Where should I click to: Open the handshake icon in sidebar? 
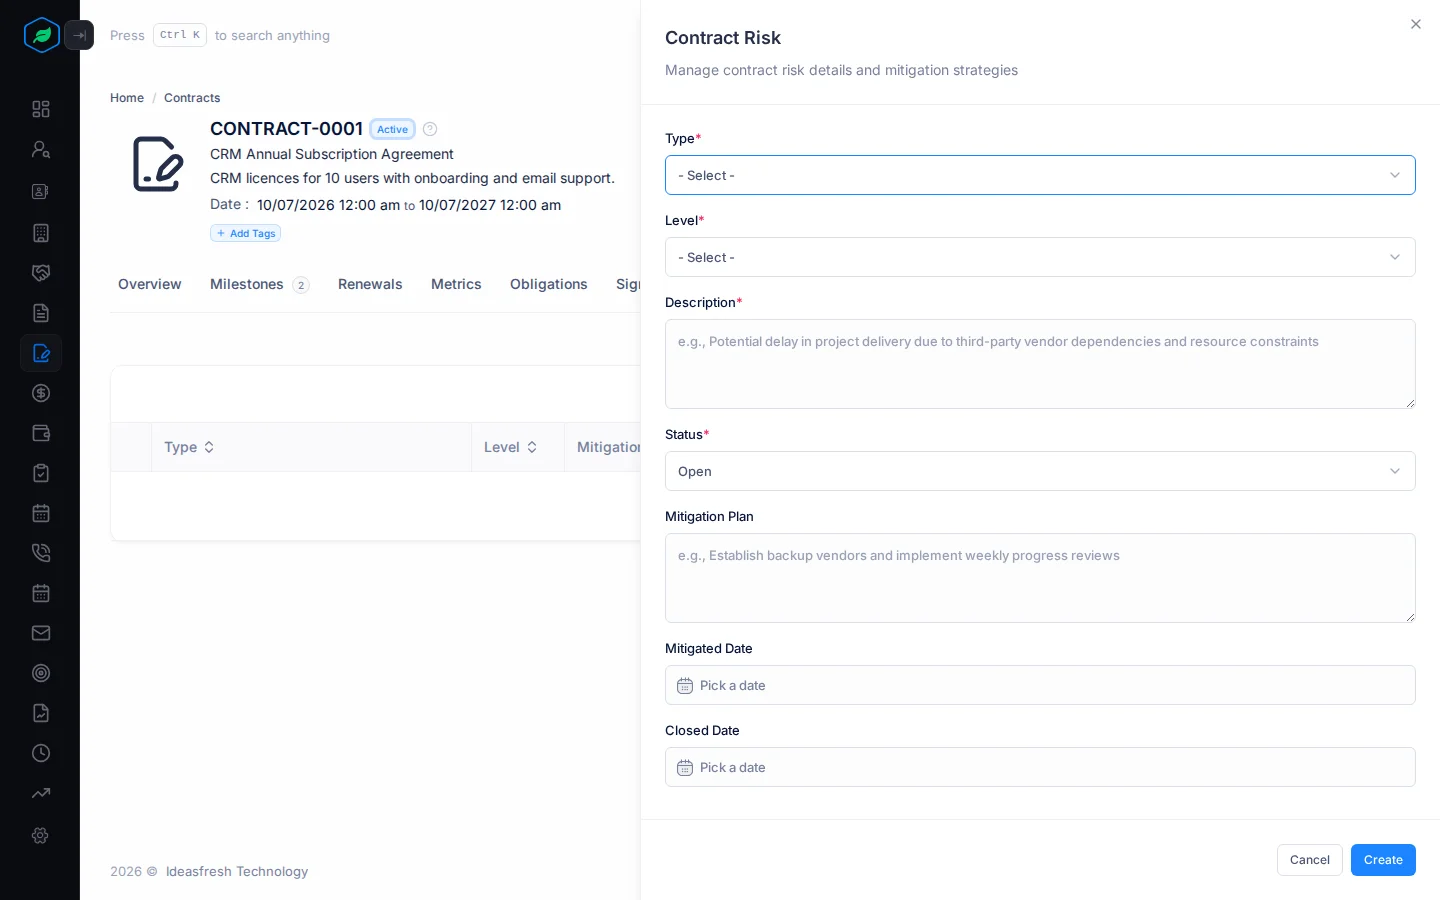click(x=41, y=273)
